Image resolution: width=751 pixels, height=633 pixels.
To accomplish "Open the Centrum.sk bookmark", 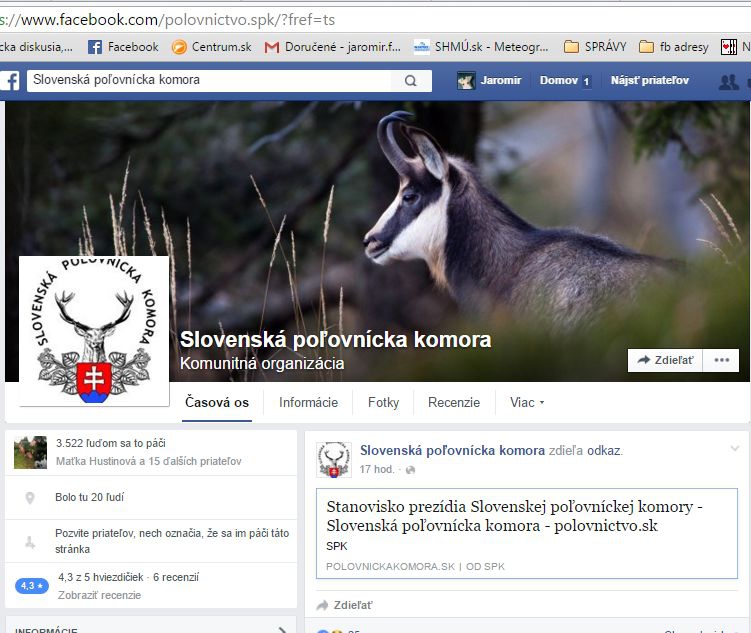I will [212, 46].
